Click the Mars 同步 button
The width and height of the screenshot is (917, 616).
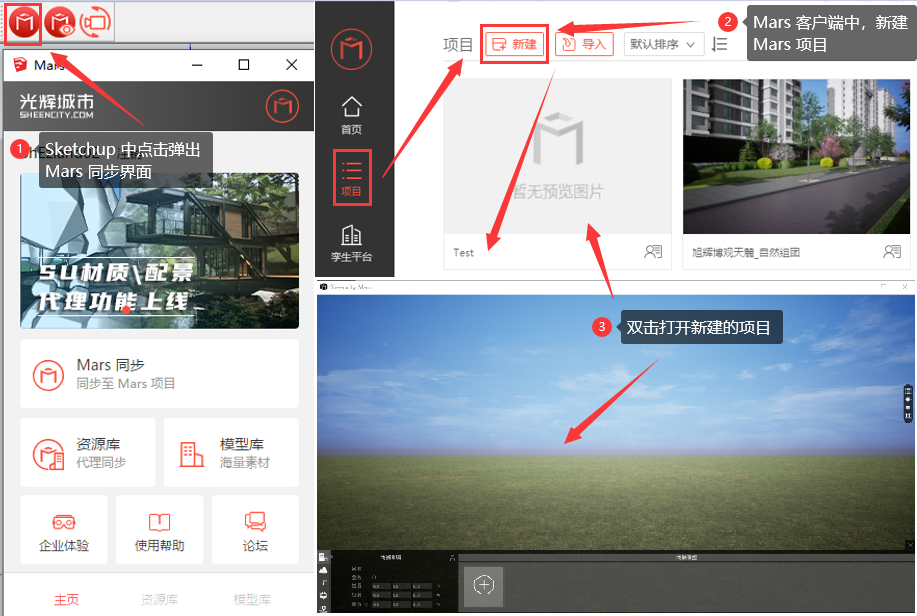pyautogui.click(x=160, y=373)
